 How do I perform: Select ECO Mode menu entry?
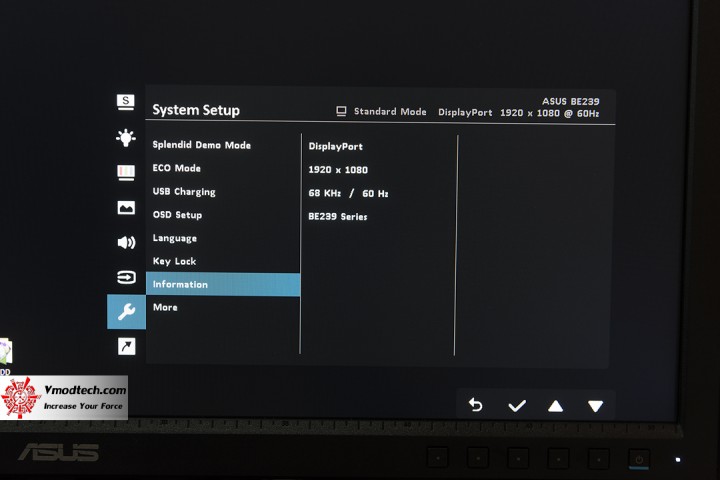[176, 168]
